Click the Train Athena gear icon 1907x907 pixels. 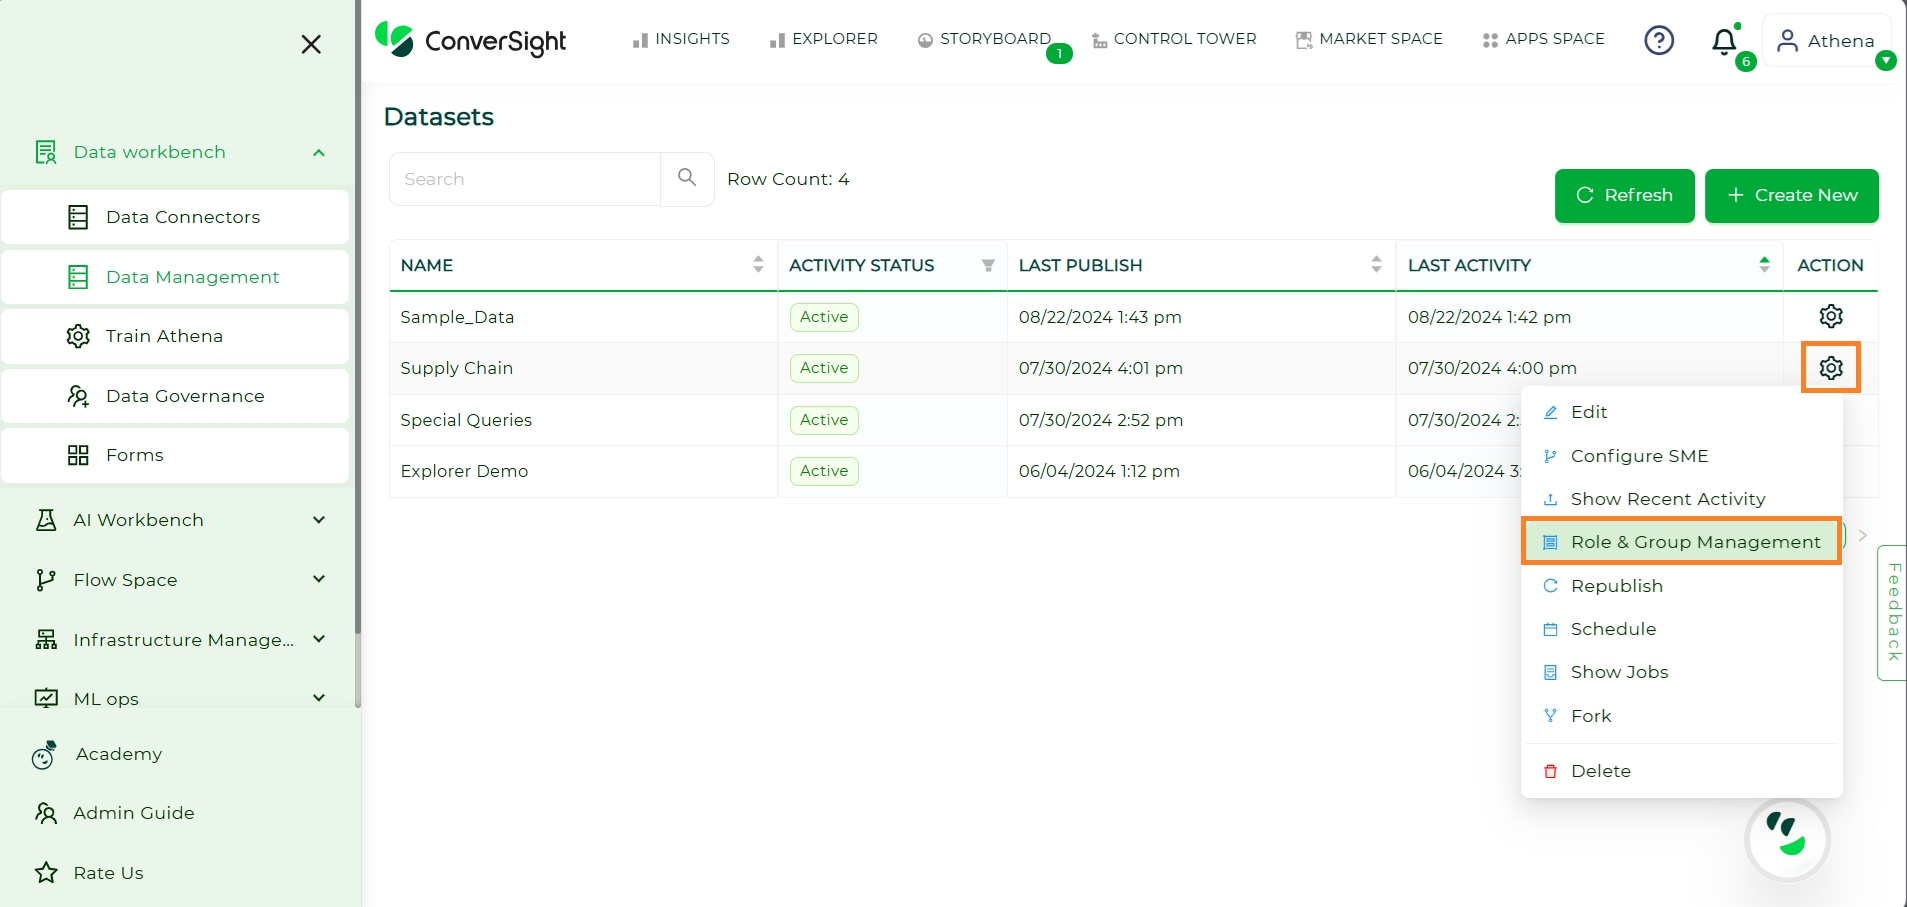click(78, 336)
